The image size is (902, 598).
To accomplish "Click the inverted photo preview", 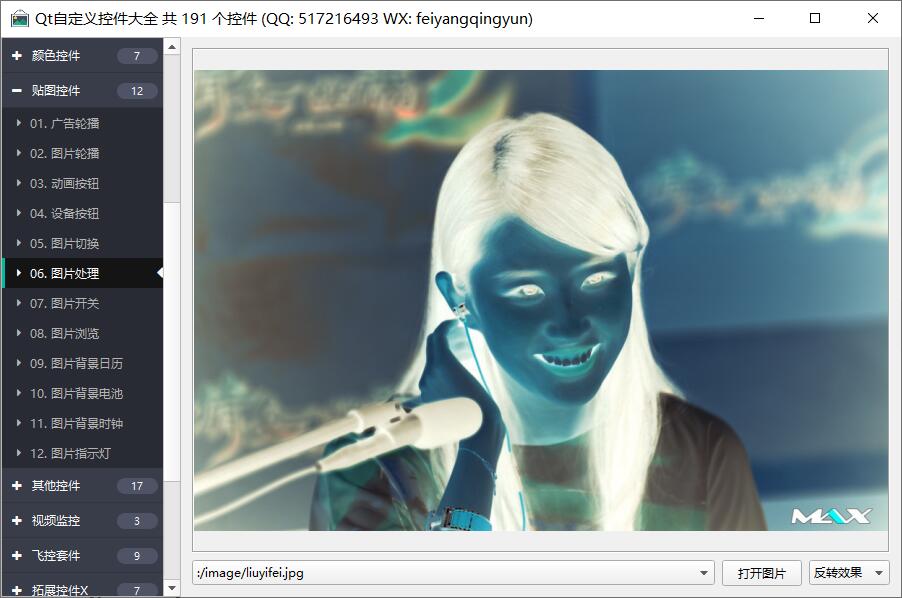I will [x=540, y=300].
